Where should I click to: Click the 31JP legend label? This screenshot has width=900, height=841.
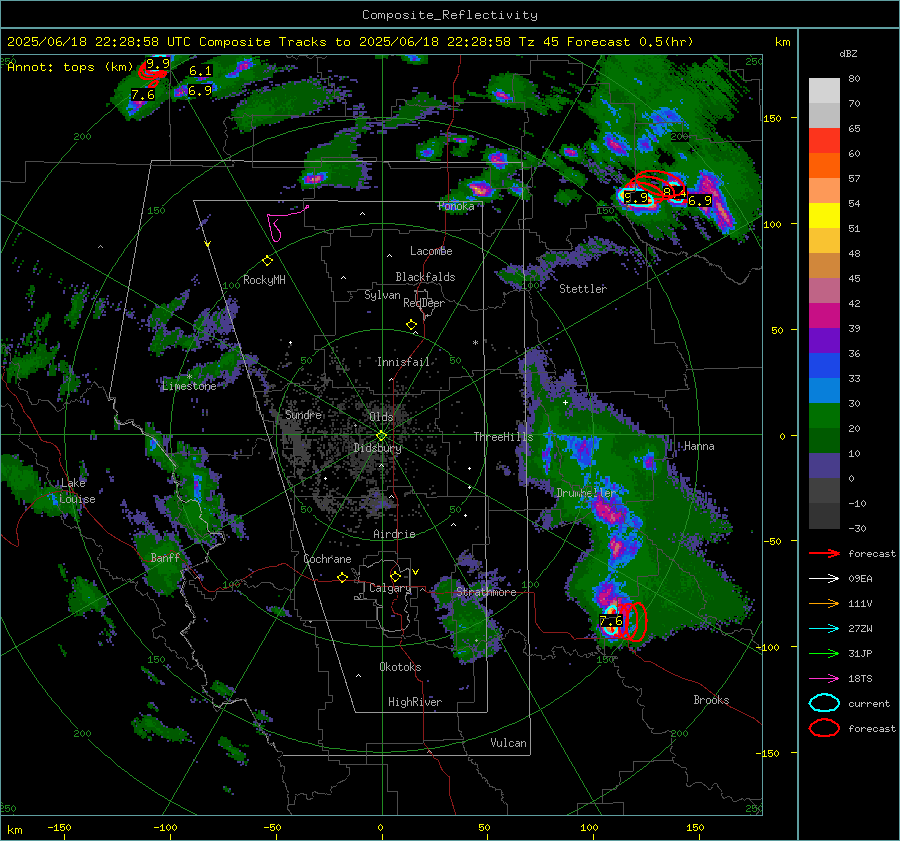860,653
